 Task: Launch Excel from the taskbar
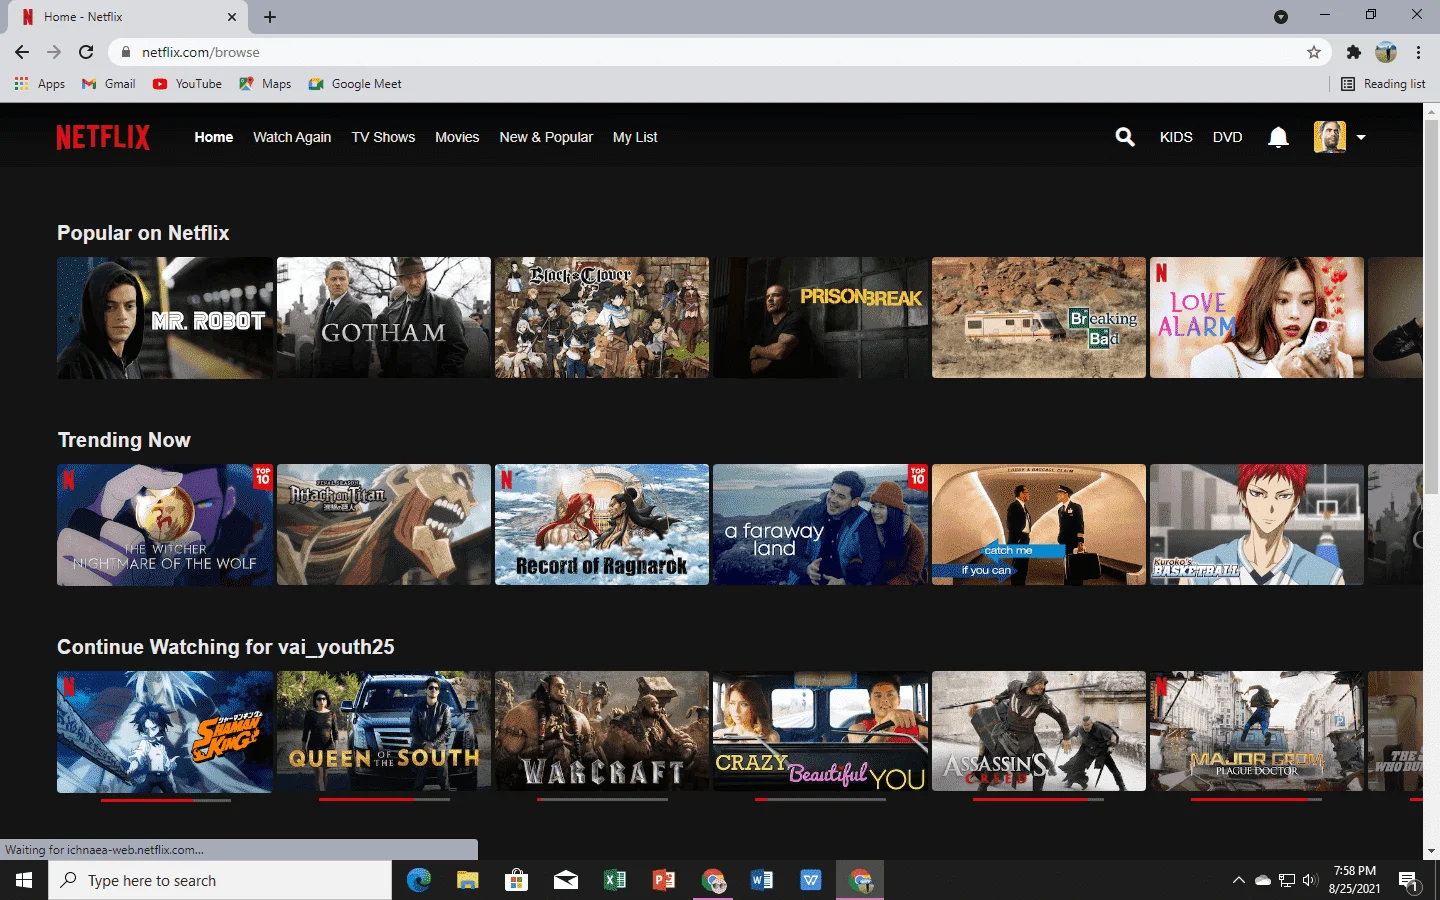point(615,880)
